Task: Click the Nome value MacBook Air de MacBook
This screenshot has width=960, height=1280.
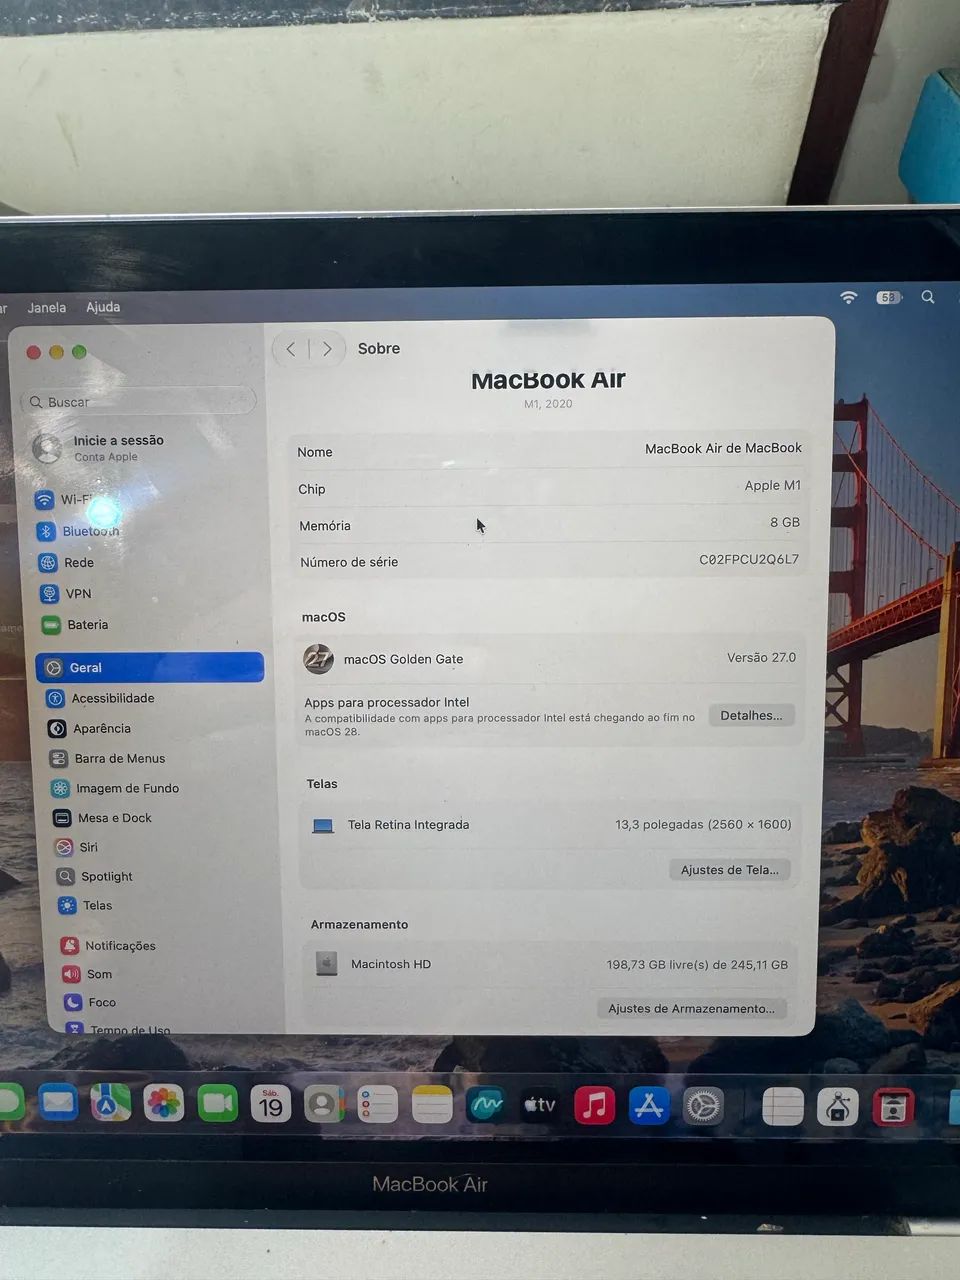Action: tap(723, 448)
